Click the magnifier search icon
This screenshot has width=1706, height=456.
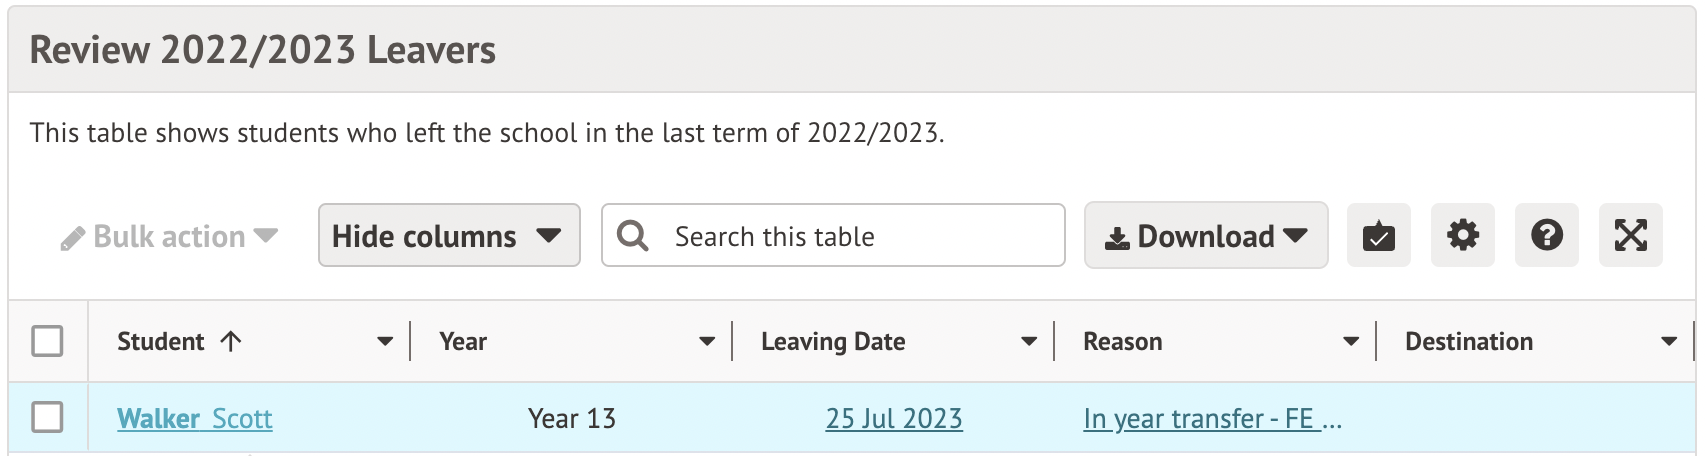pos(632,236)
